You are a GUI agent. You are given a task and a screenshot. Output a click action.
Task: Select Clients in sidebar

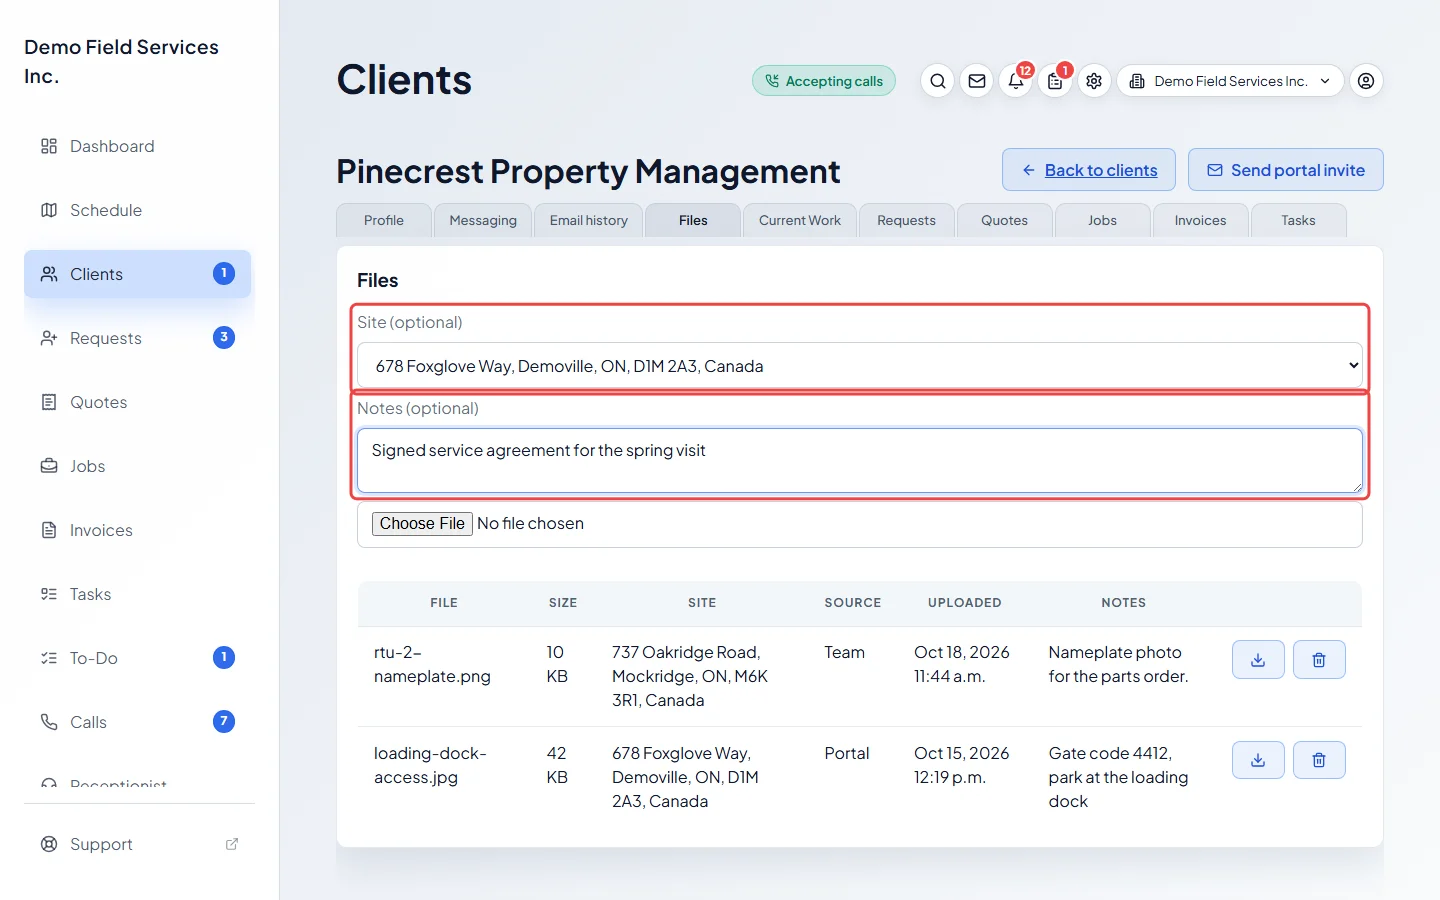click(x=138, y=274)
